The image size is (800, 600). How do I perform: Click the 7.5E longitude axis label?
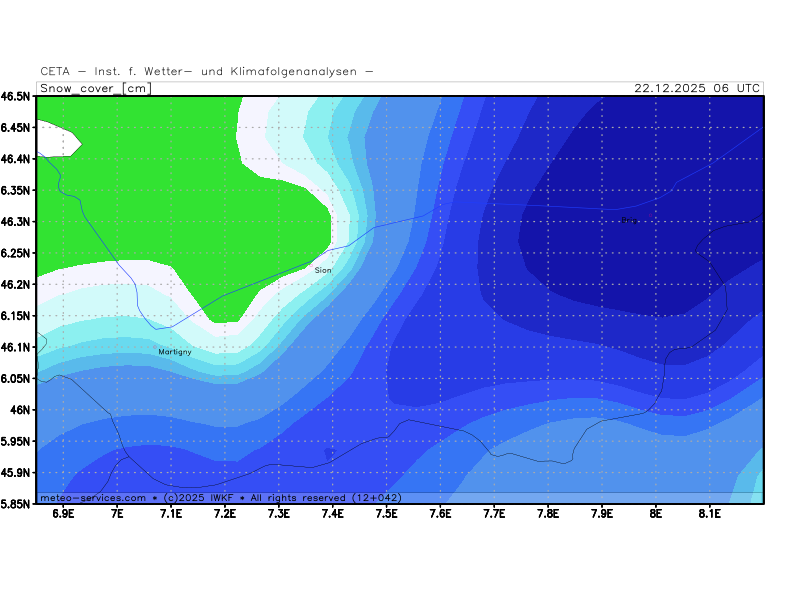[x=386, y=514]
